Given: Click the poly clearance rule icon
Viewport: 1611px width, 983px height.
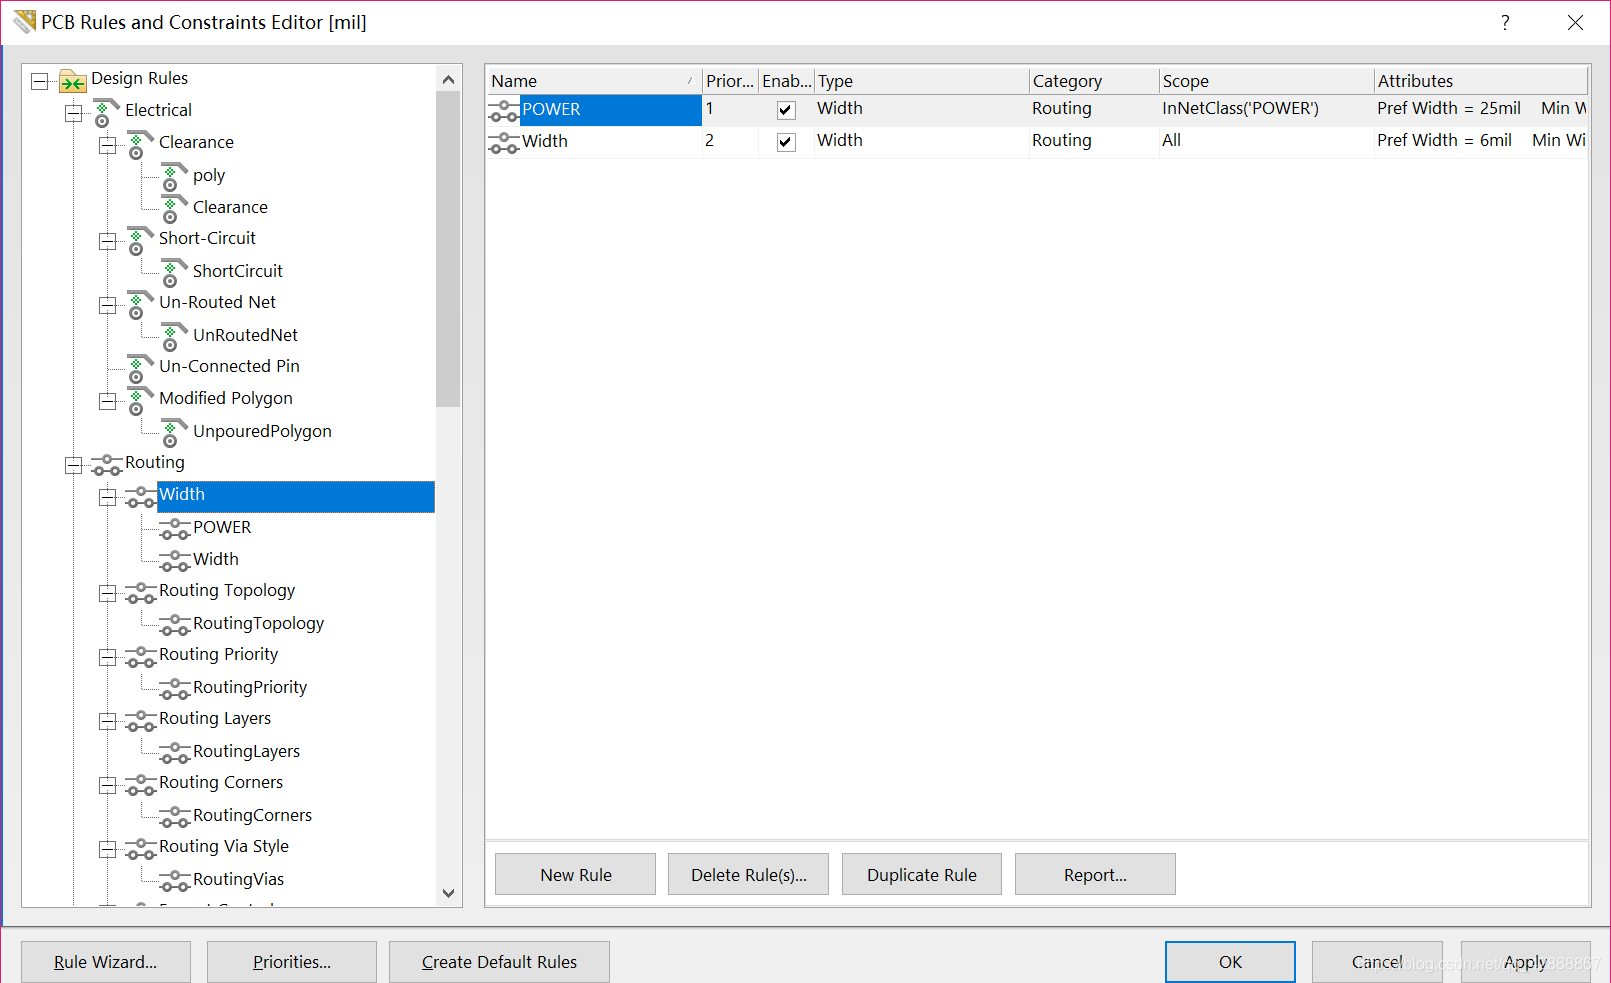Looking at the screenshot, I should pos(174,177).
